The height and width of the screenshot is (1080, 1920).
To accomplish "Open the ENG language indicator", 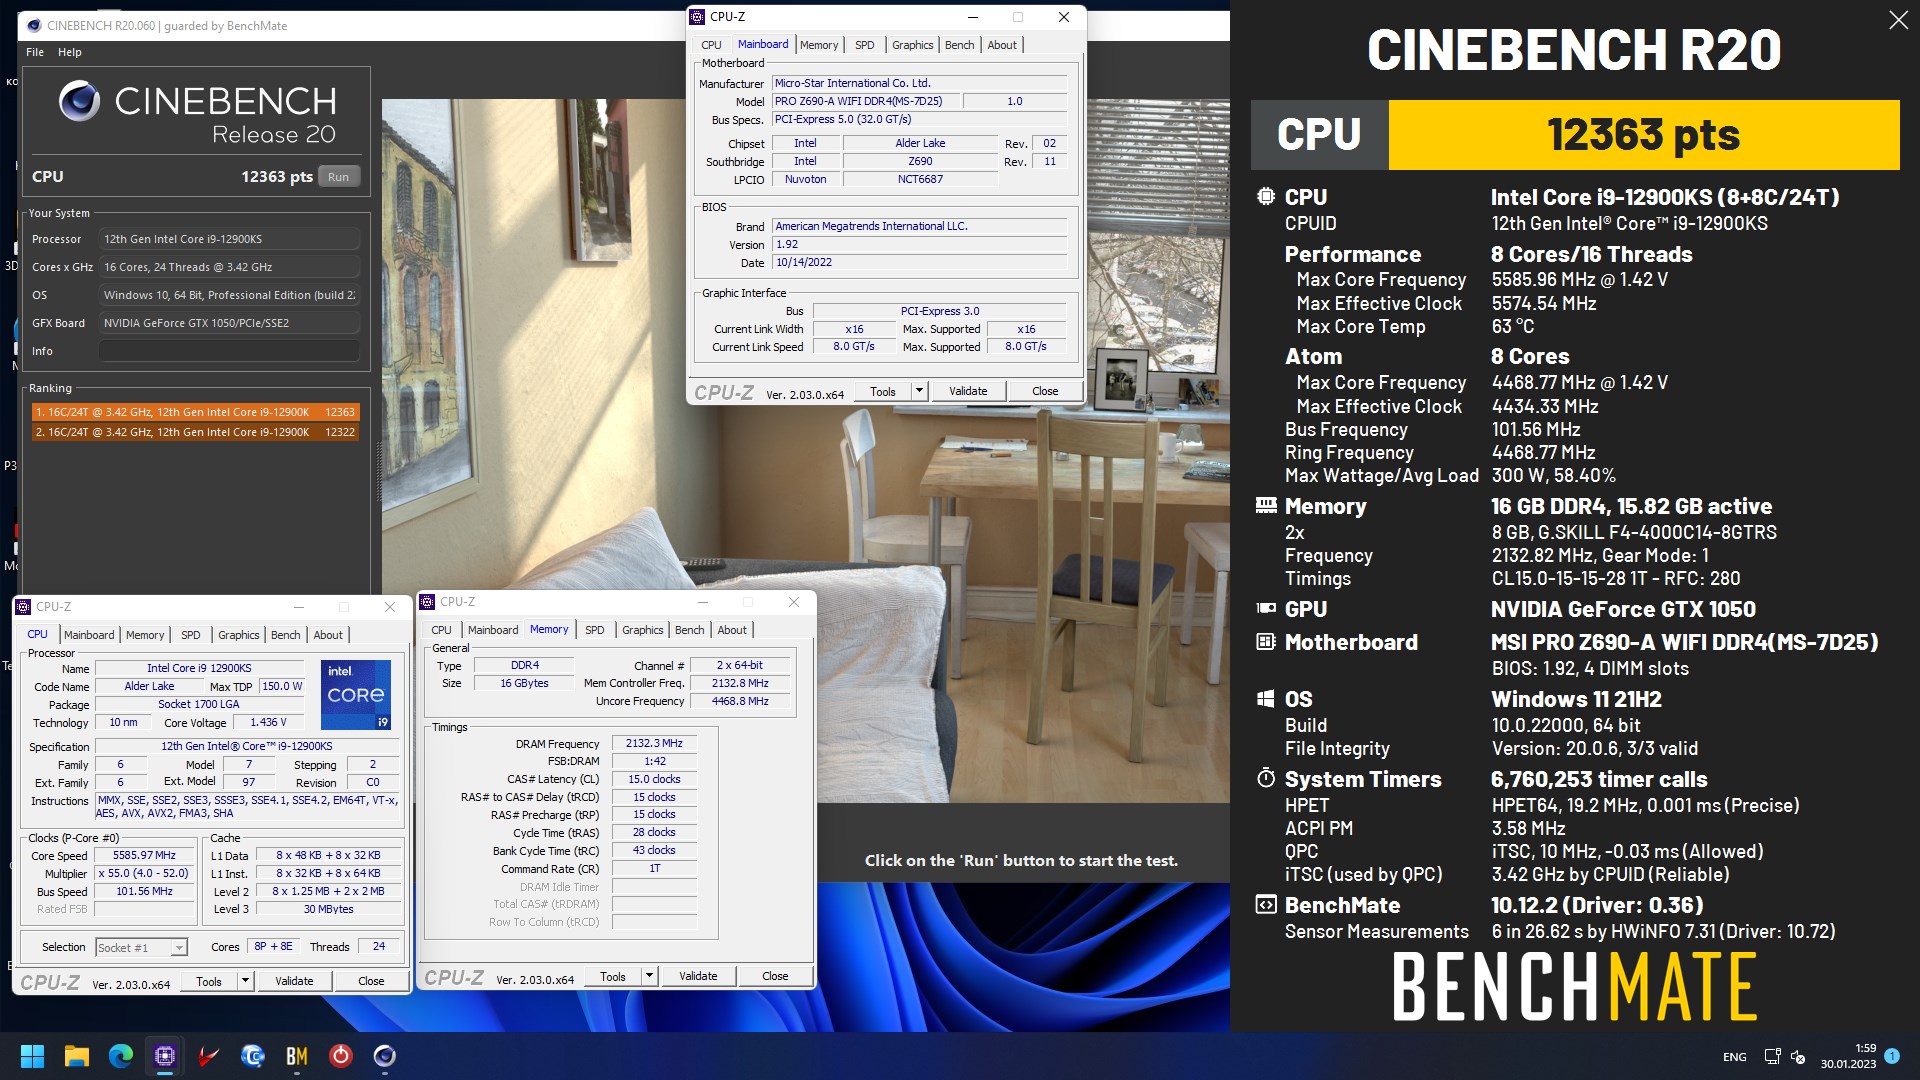I will (x=1735, y=1057).
